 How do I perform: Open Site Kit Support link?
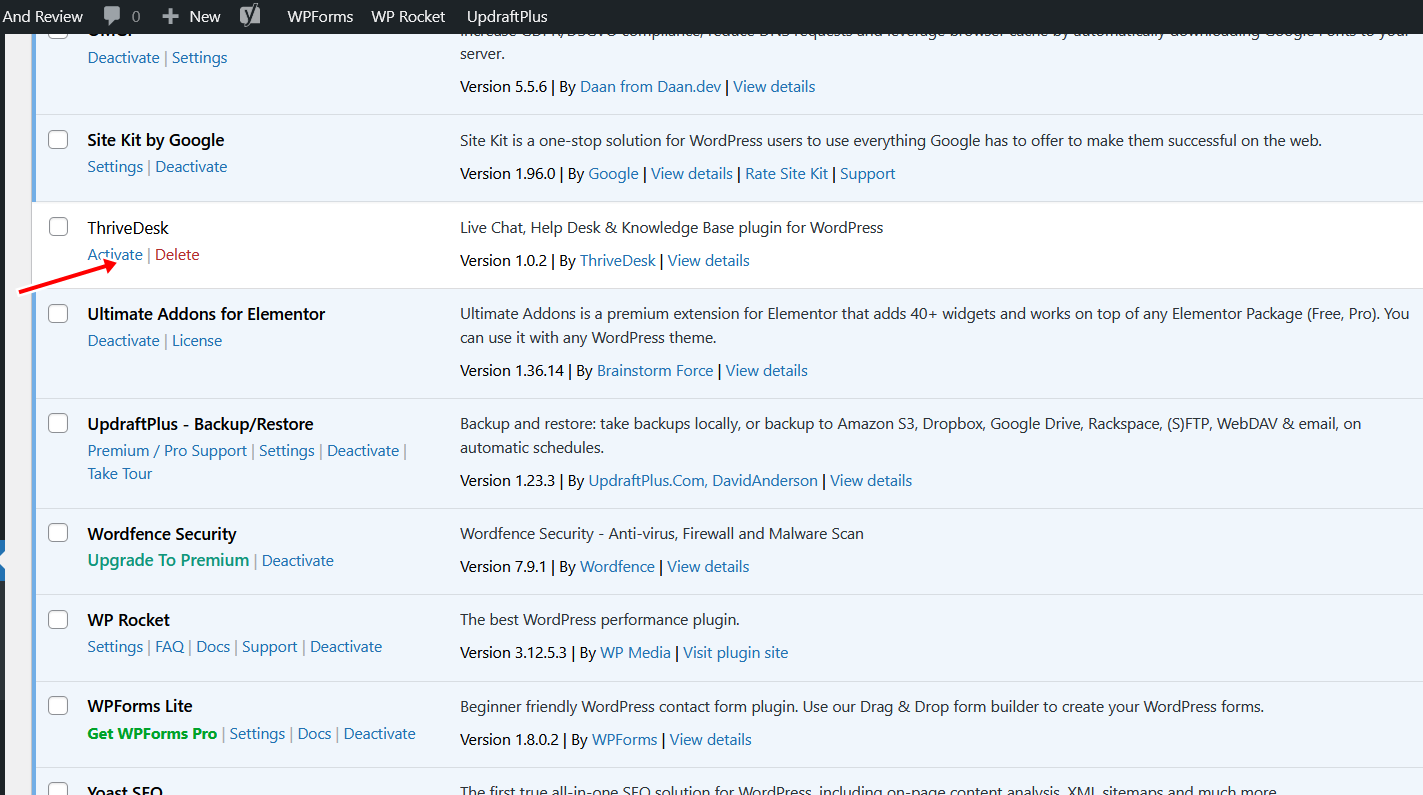coord(867,174)
